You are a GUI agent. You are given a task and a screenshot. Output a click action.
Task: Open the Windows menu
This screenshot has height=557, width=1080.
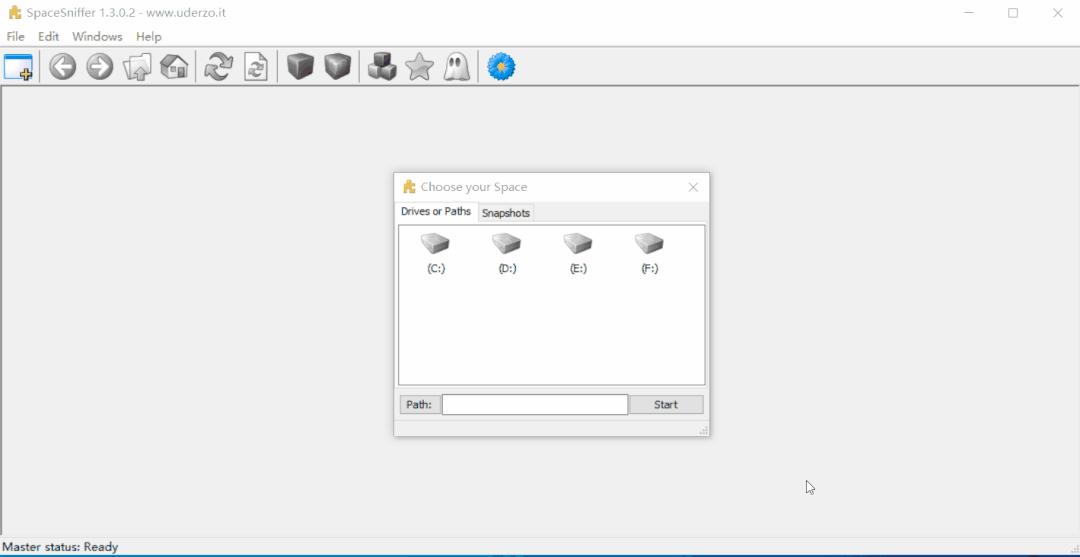(97, 36)
